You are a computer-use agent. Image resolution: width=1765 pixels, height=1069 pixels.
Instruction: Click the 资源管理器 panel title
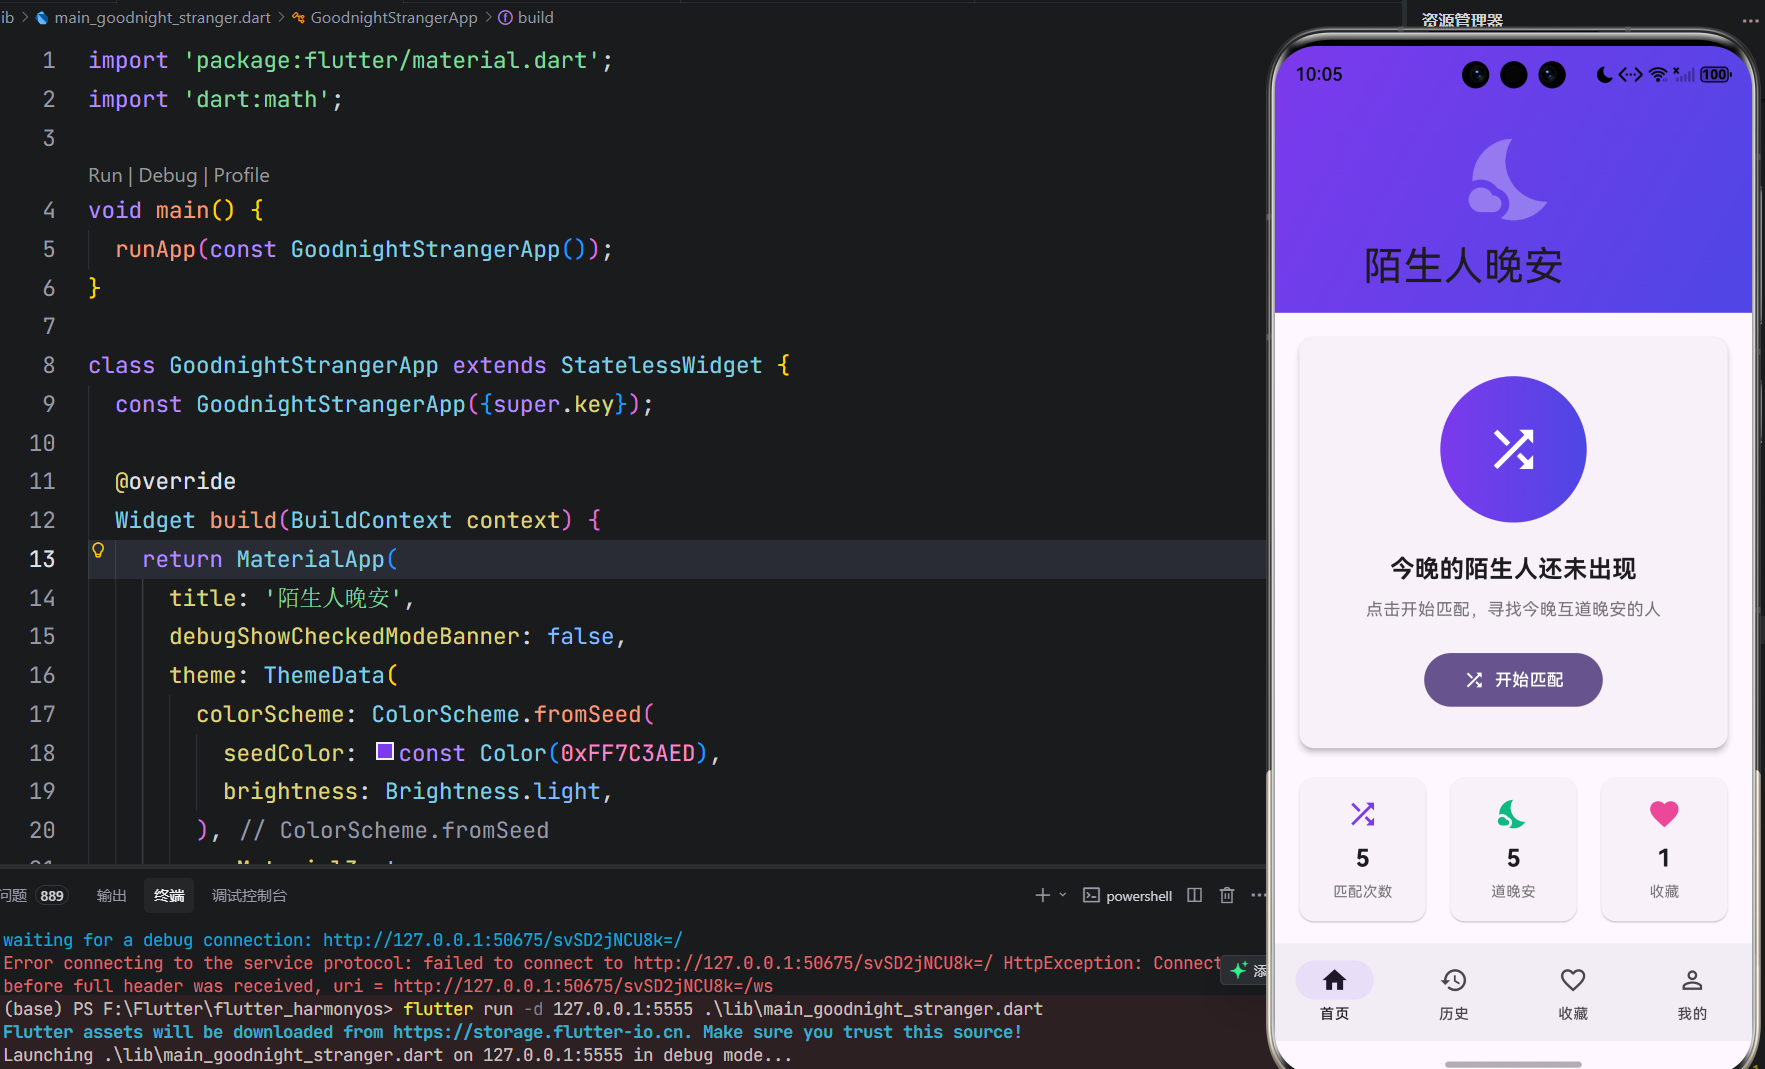pyautogui.click(x=1462, y=20)
